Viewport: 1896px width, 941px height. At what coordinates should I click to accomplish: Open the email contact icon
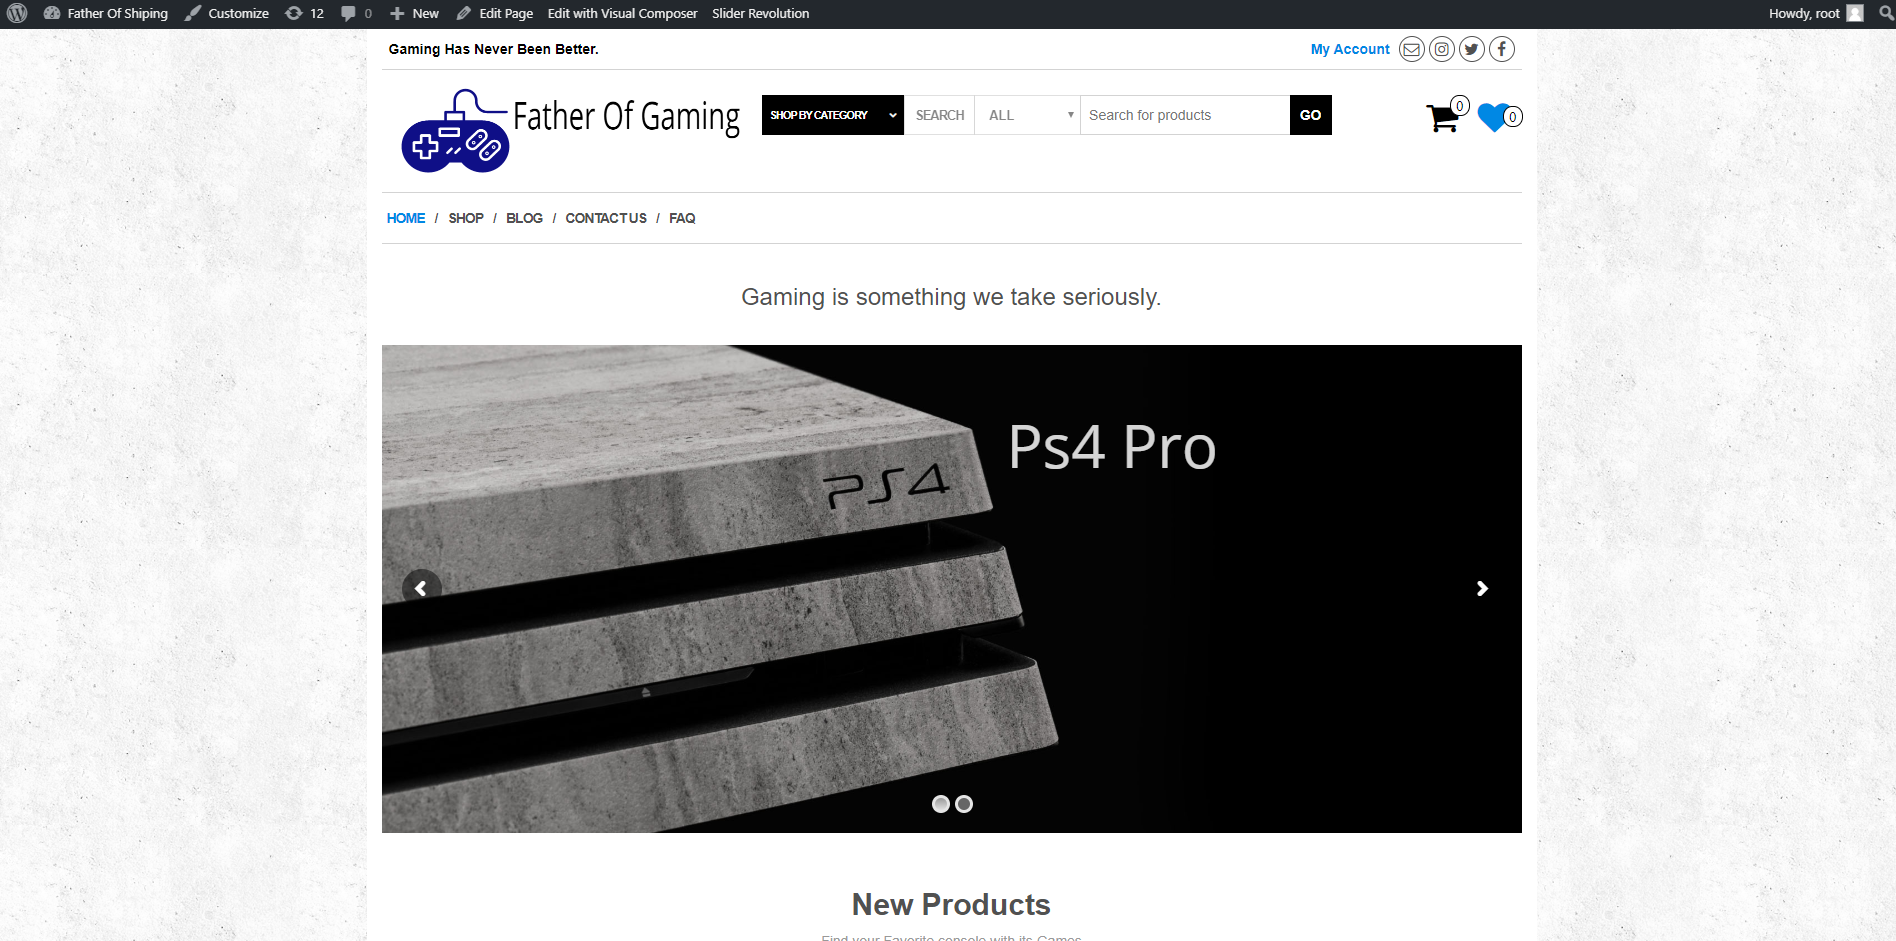pos(1411,48)
